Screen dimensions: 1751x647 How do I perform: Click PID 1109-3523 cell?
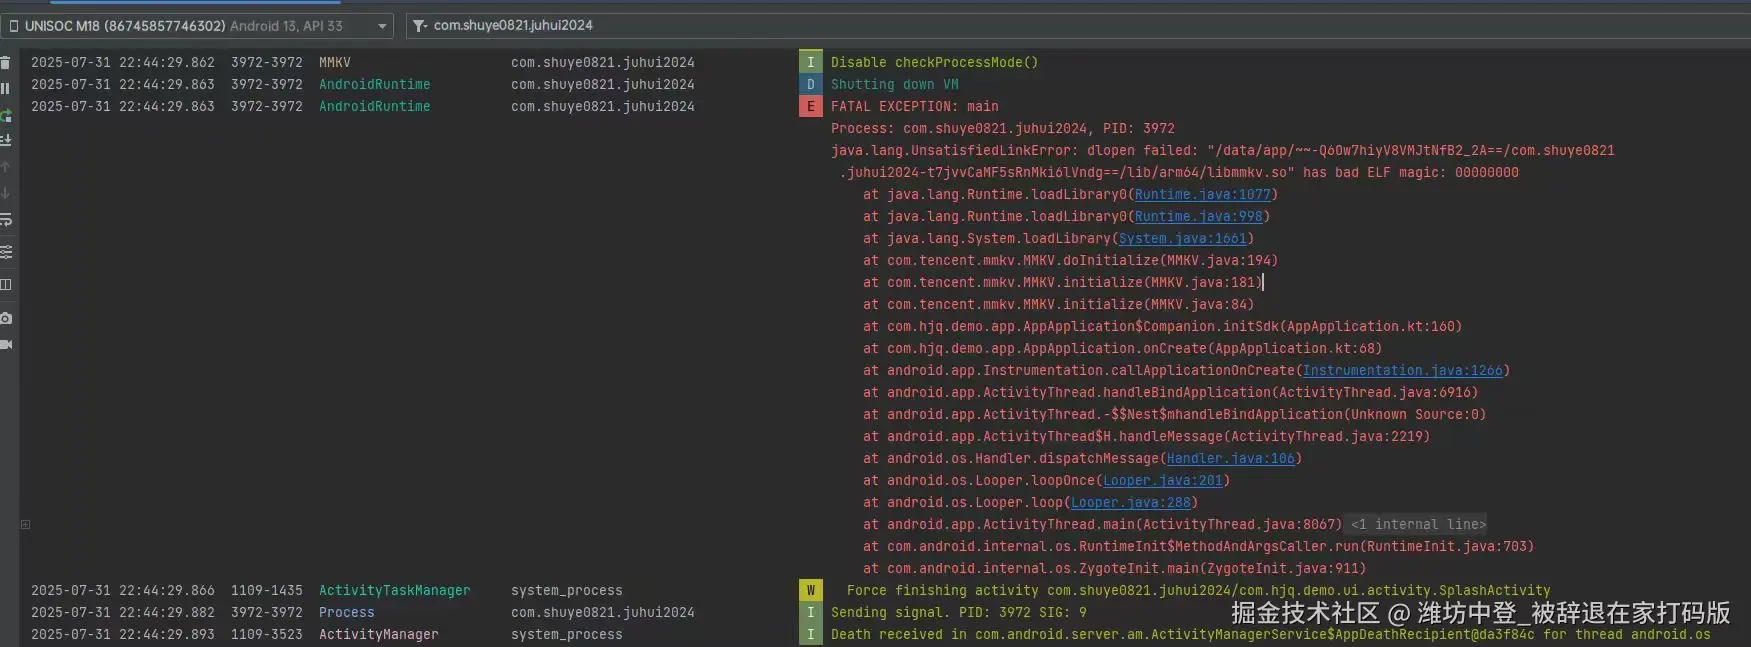tap(266, 634)
